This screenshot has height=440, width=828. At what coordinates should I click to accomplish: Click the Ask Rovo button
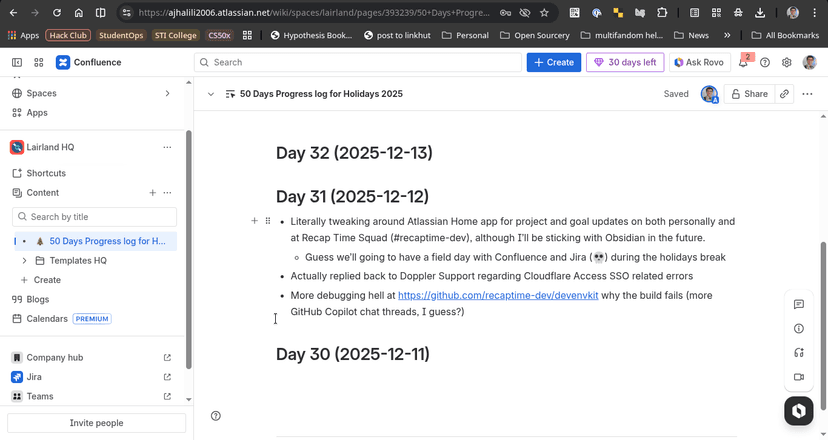click(x=698, y=62)
